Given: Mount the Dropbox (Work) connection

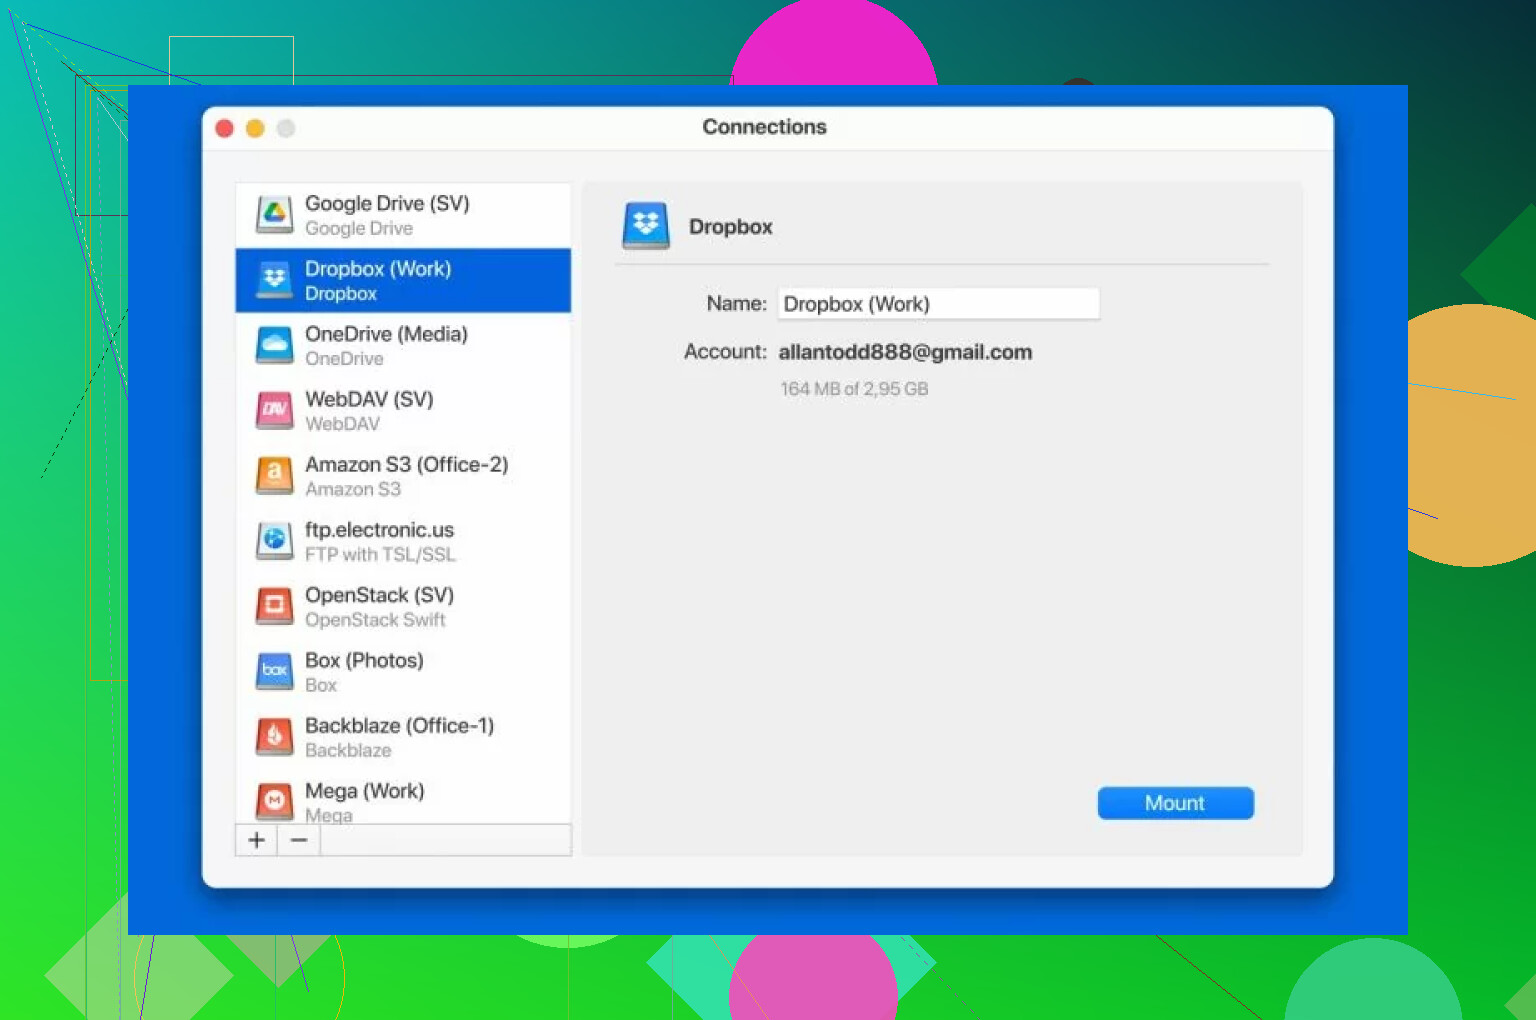Looking at the screenshot, I should (x=1175, y=803).
